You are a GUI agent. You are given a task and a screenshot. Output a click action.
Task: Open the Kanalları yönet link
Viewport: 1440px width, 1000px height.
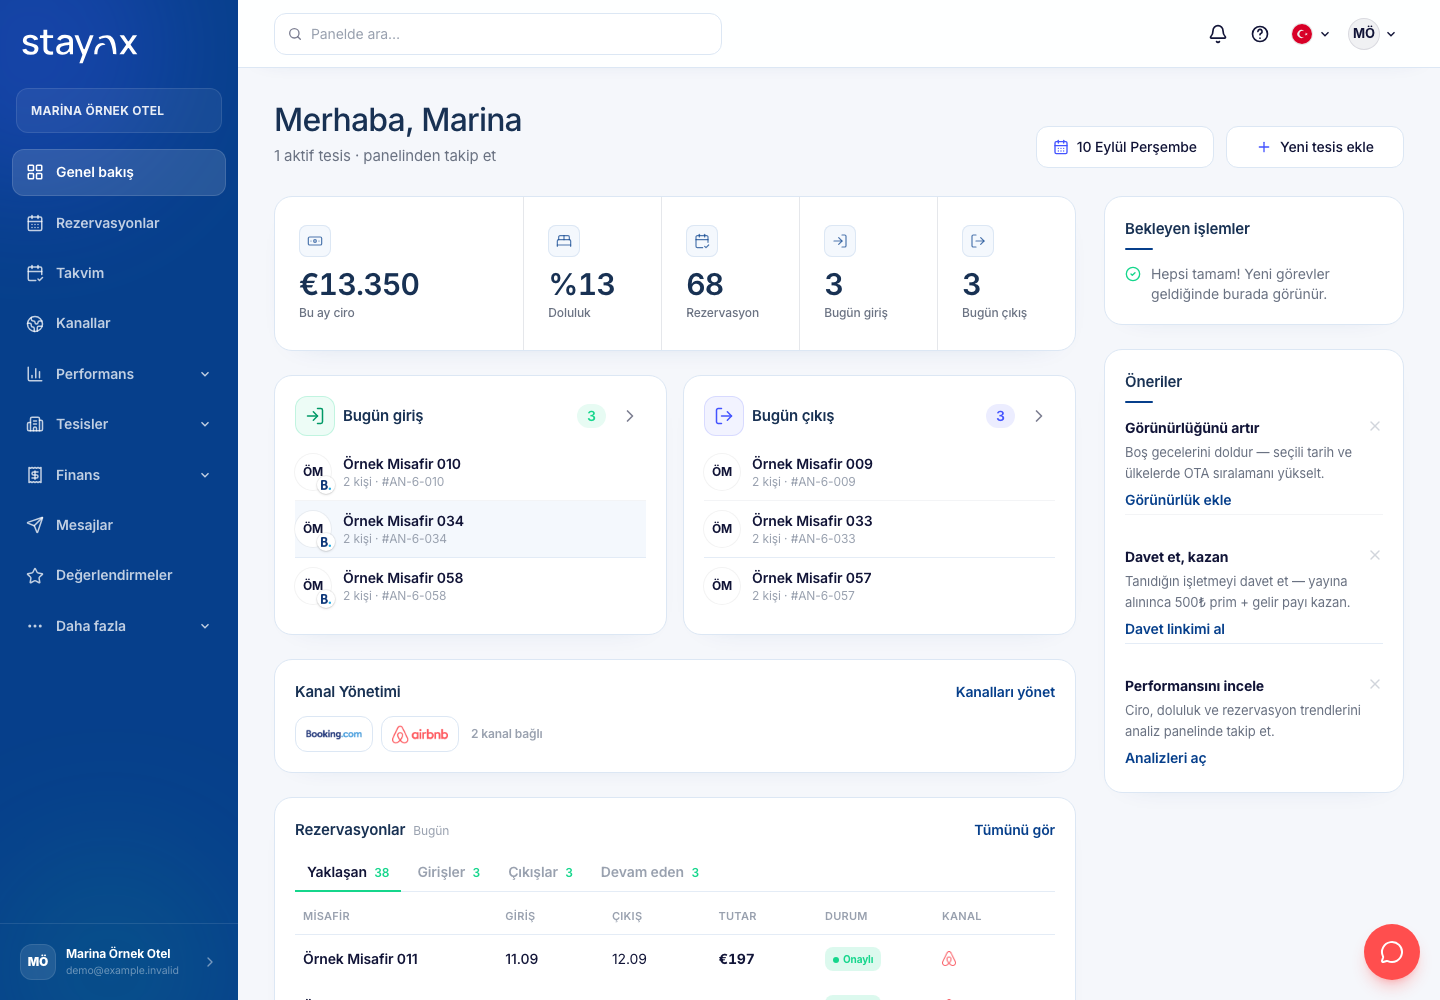click(1005, 692)
